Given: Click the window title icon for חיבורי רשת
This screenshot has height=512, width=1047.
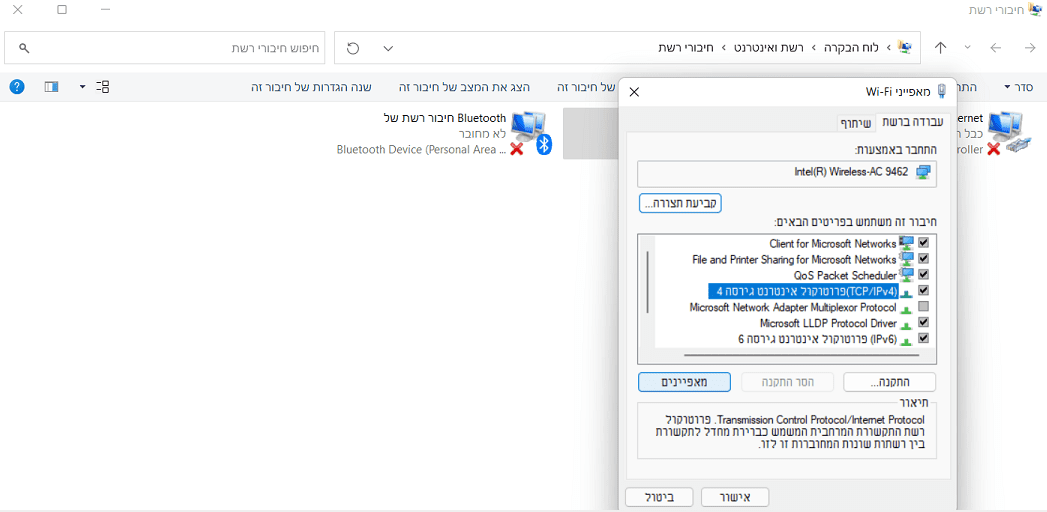Looking at the screenshot, I should [1036, 9].
